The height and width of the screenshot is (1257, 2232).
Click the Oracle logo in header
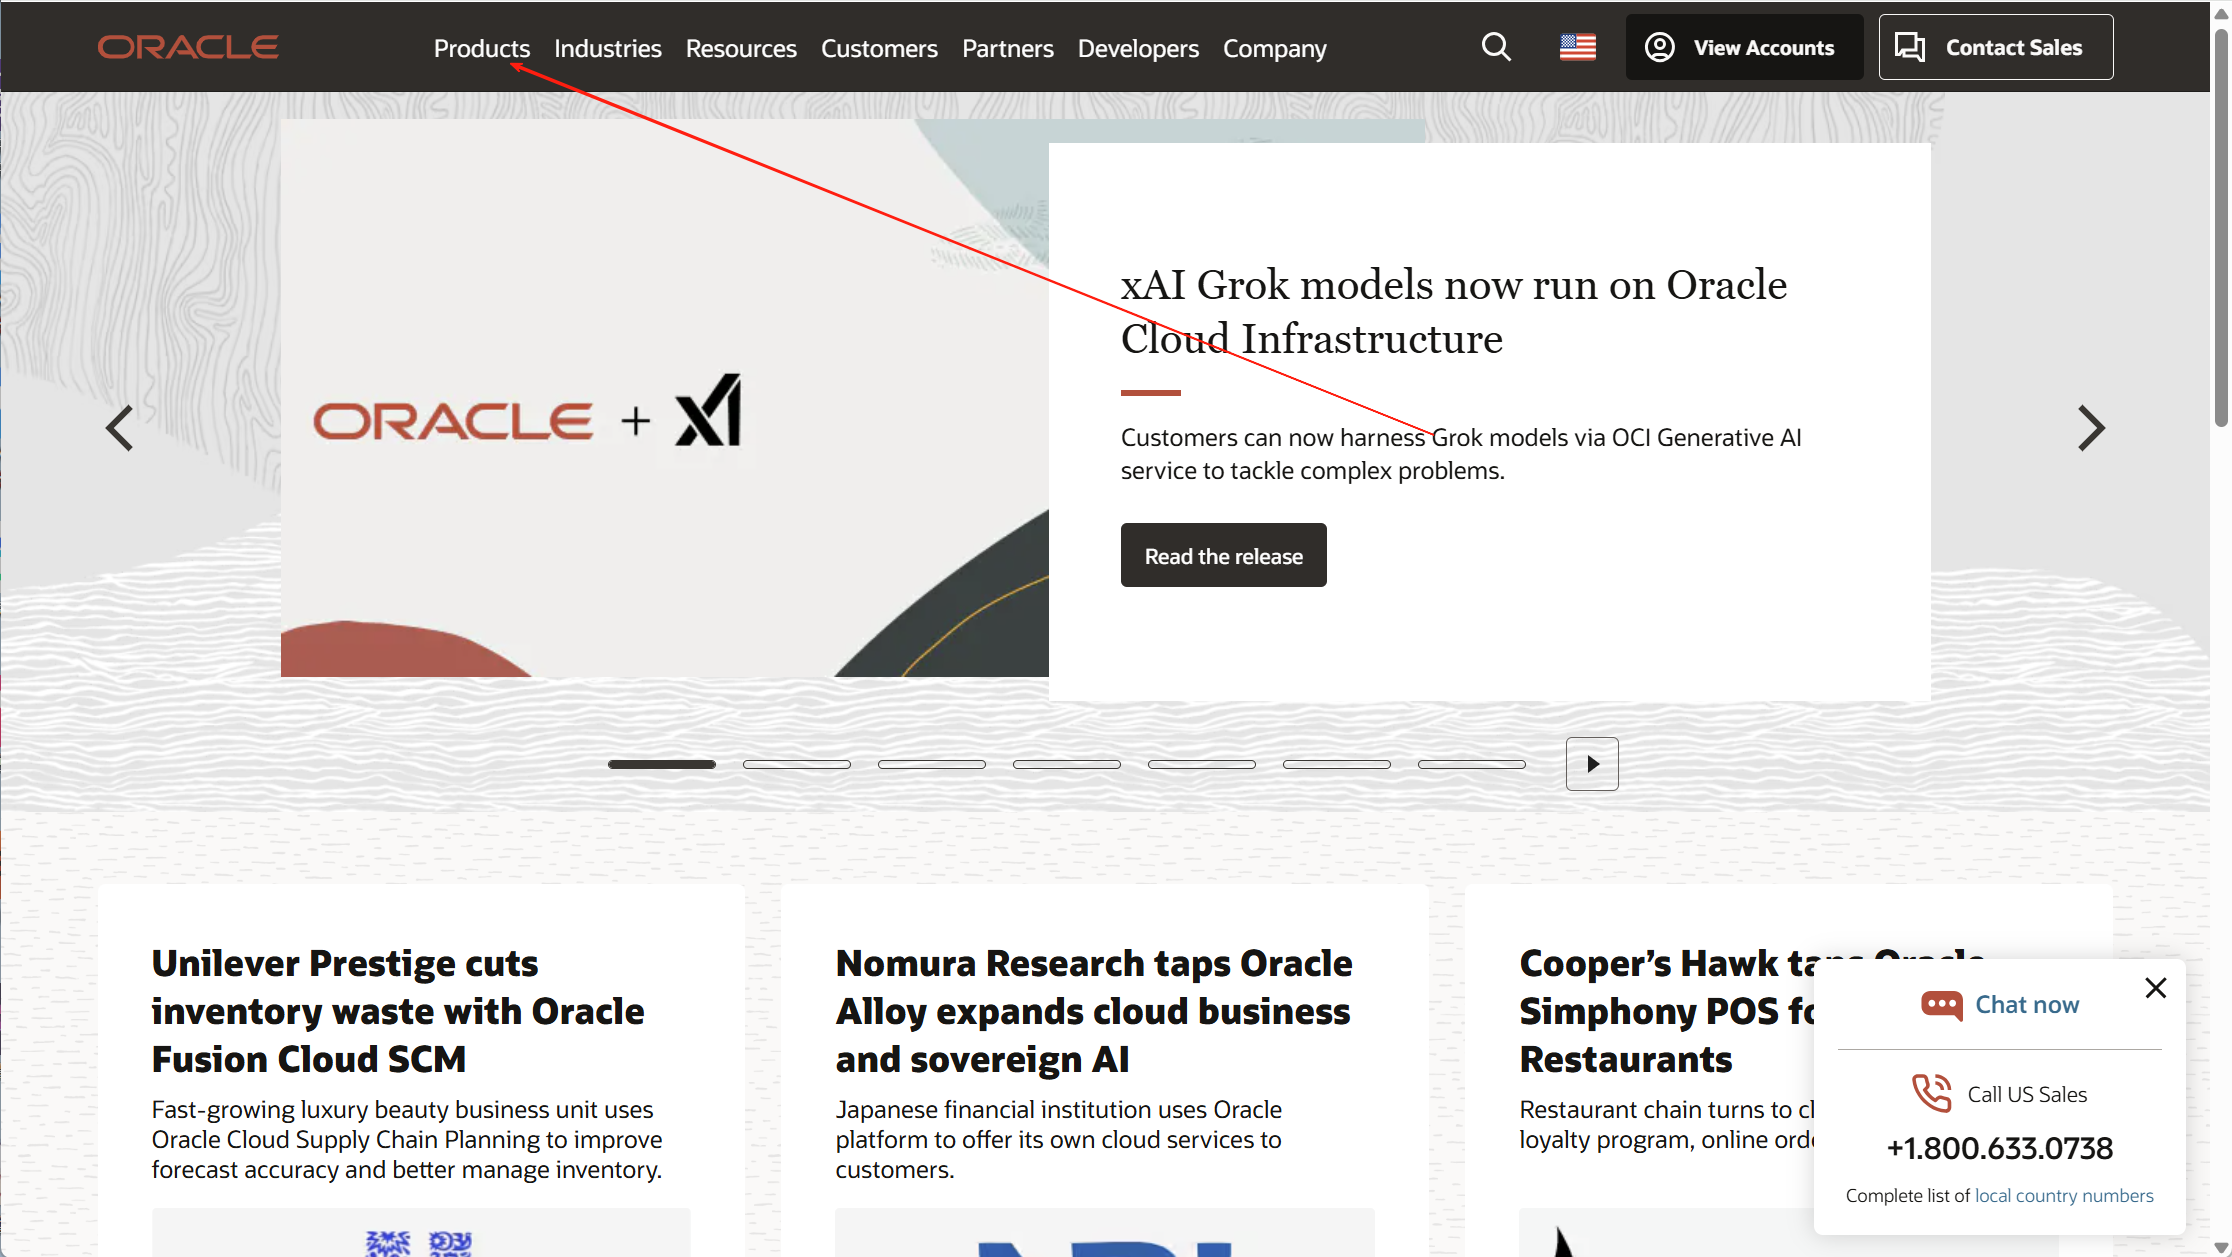pyautogui.click(x=188, y=47)
